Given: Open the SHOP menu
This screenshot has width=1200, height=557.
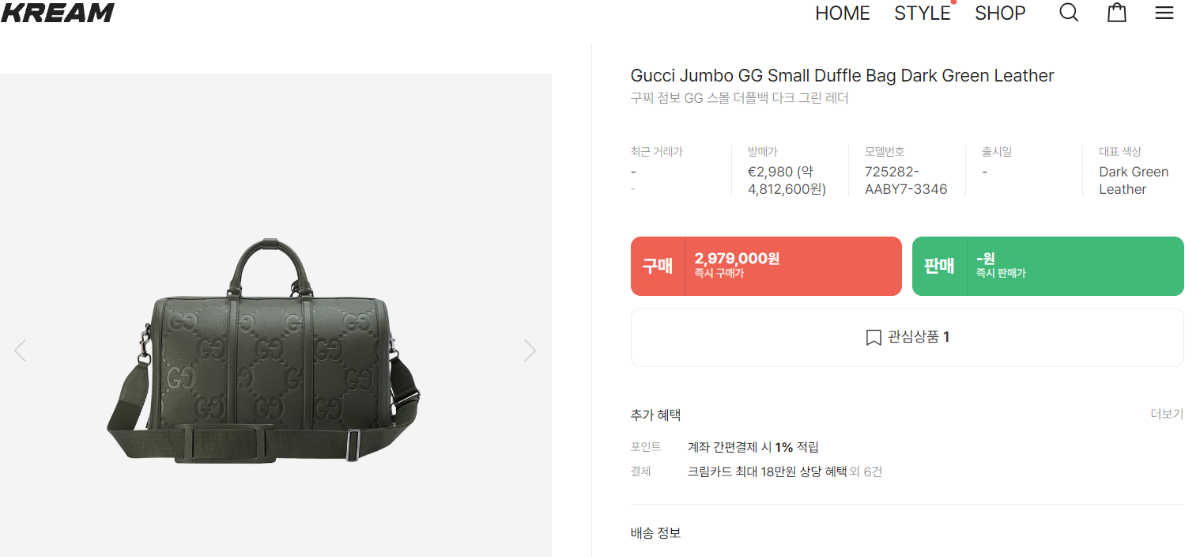Looking at the screenshot, I should click(1000, 13).
